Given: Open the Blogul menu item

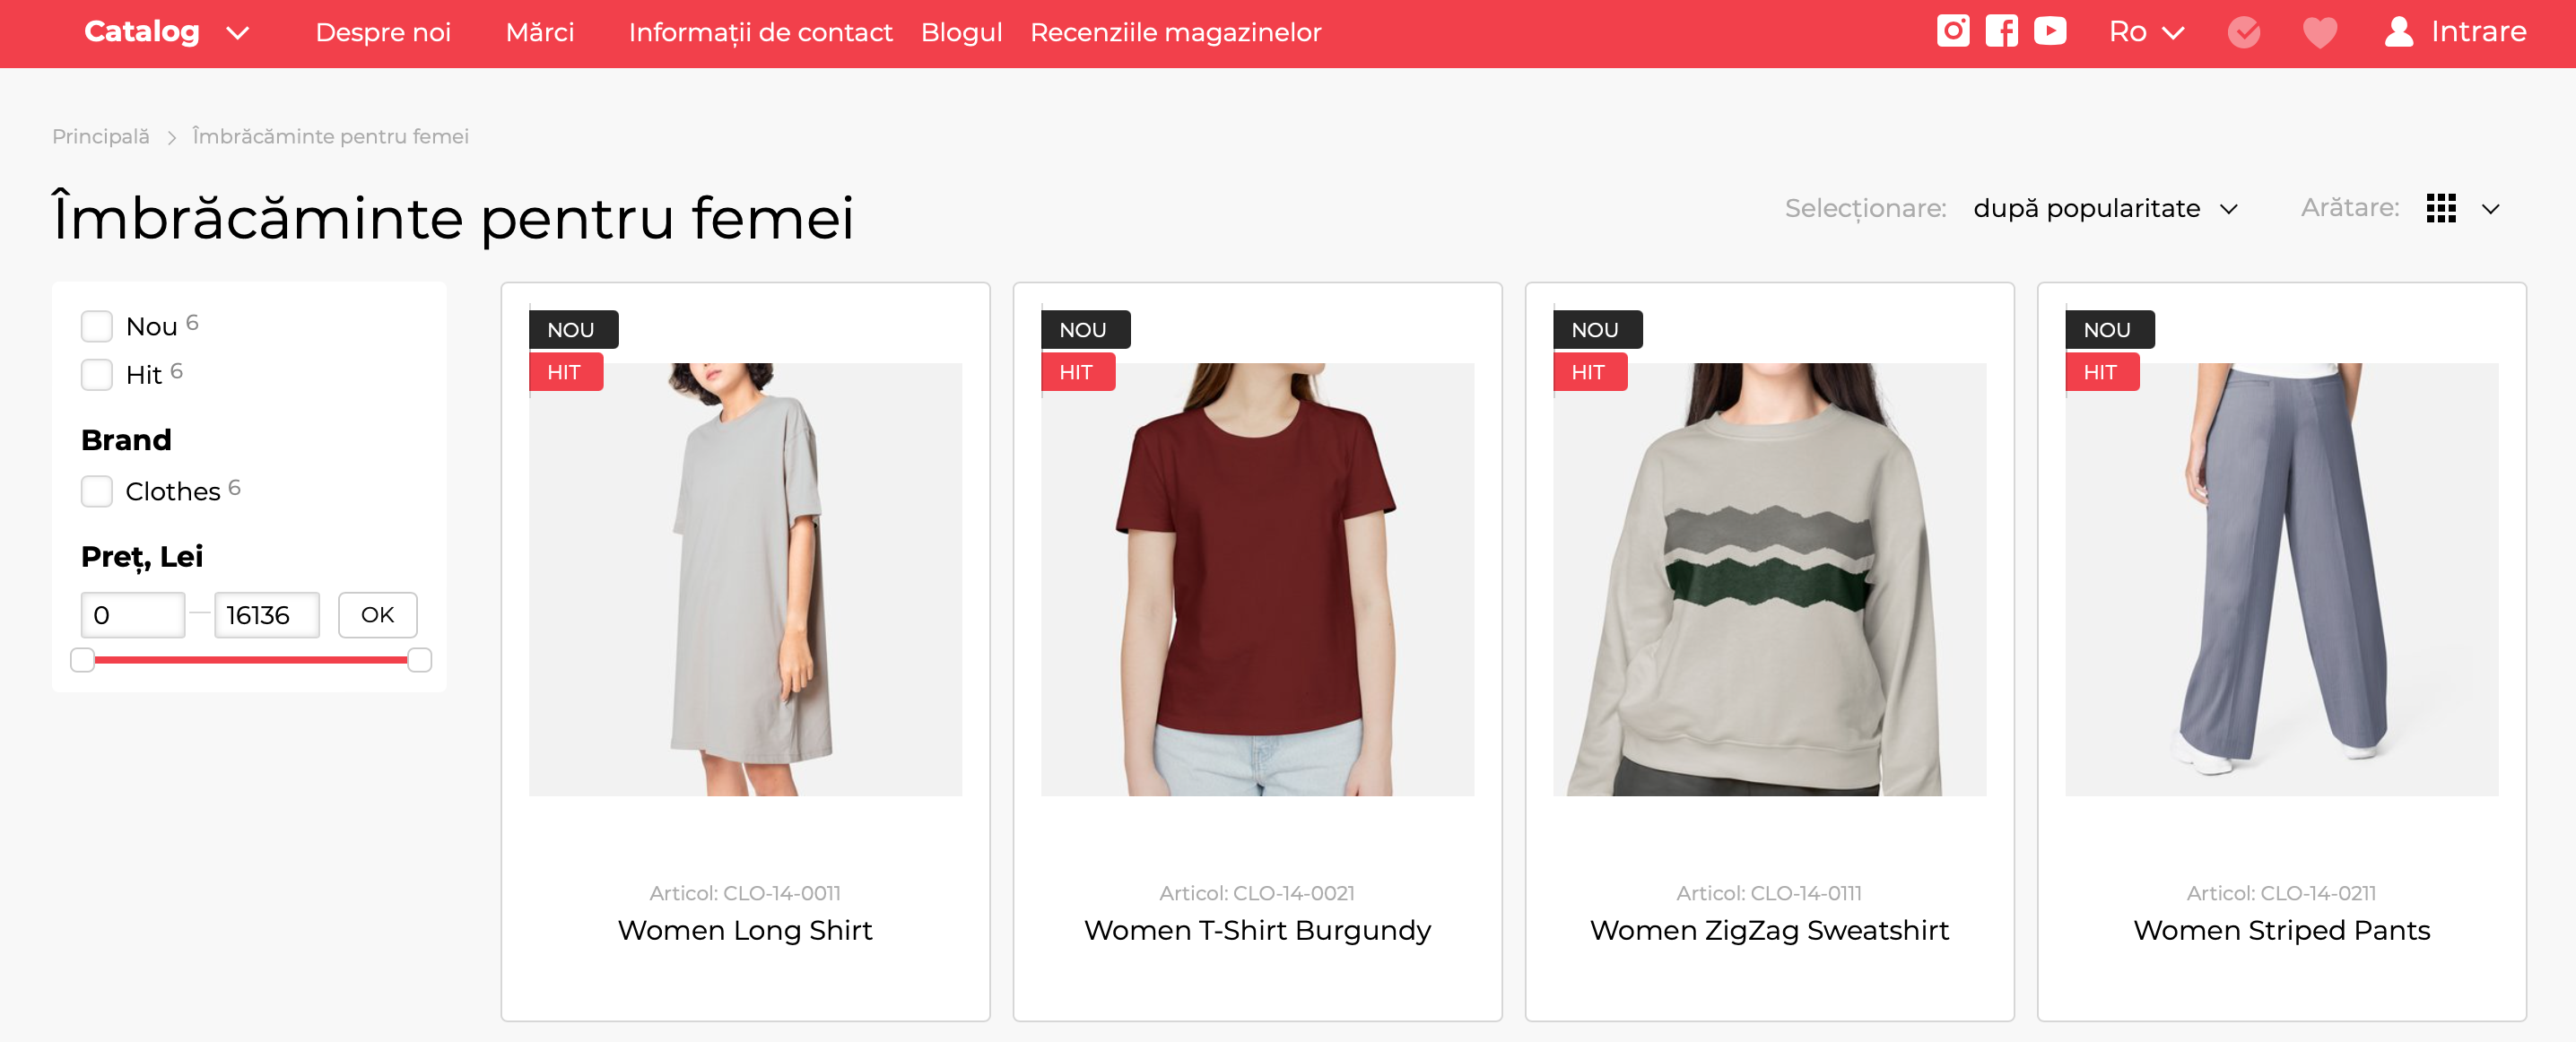Looking at the screenshot, I should pyautogui.click(x=960, y=32).
